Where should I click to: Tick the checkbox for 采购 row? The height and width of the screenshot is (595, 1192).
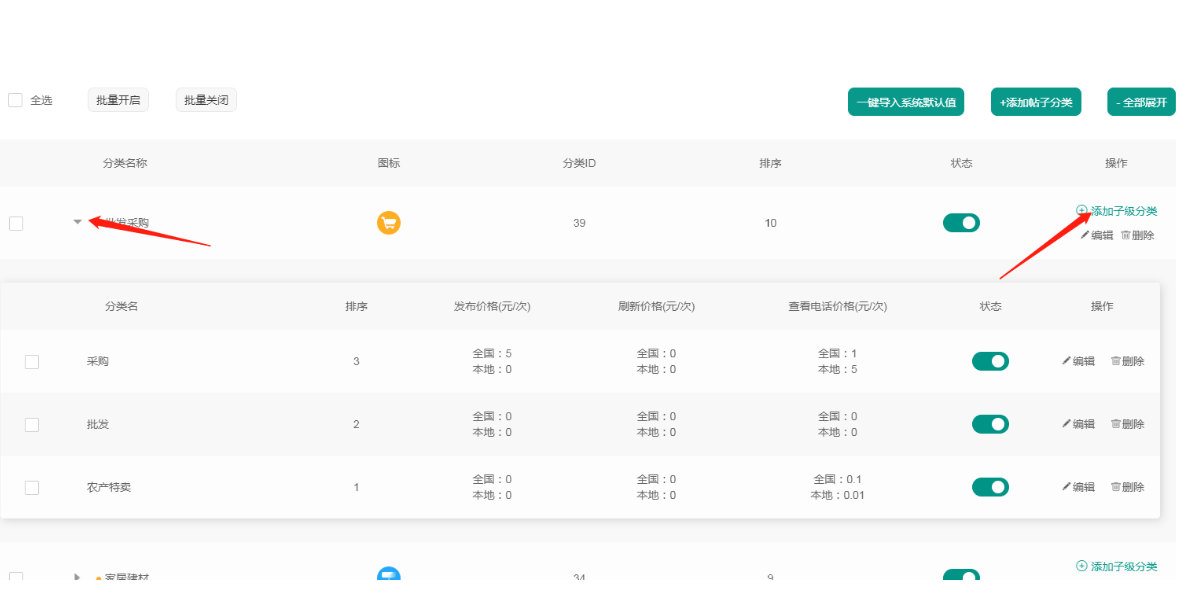coord(32,362)
